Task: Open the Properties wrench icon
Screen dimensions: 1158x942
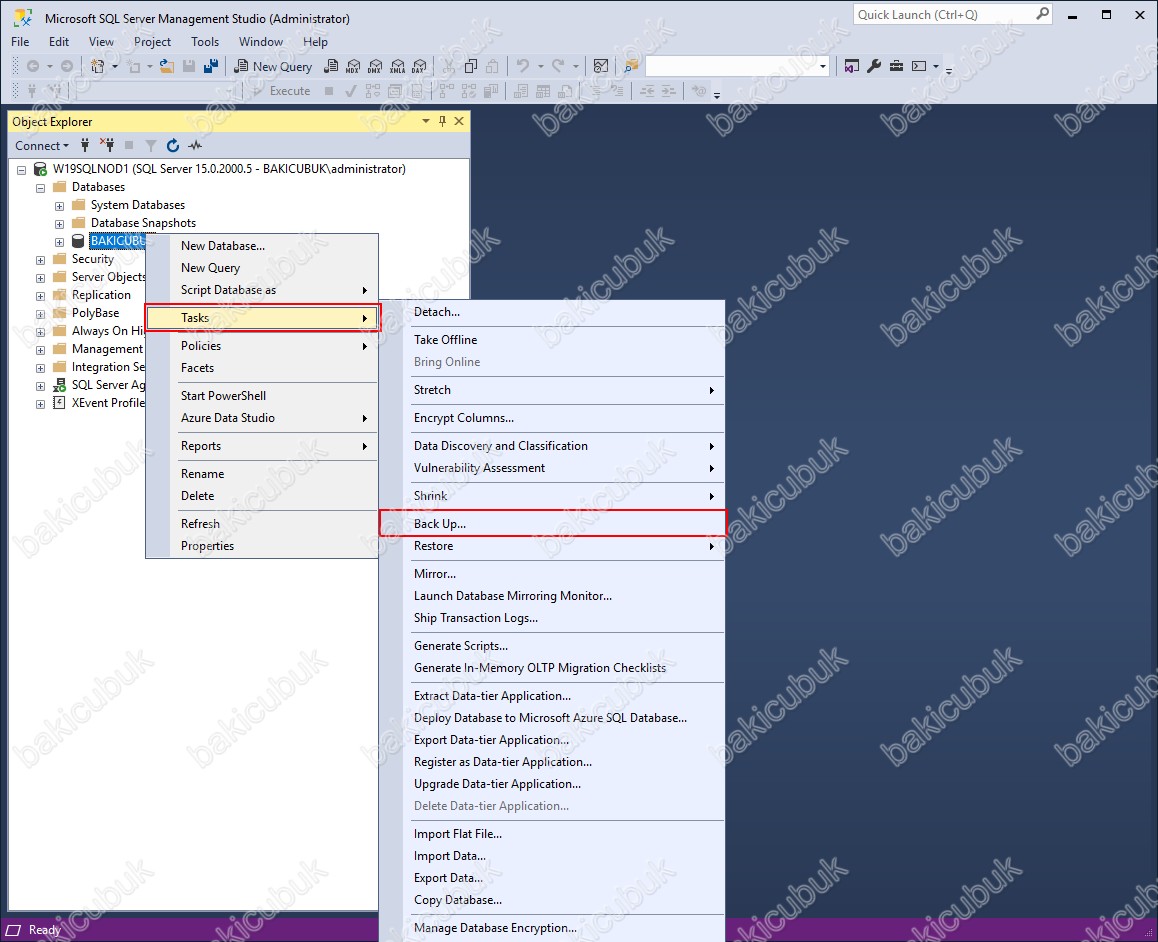Action: (x=874, y=66)
